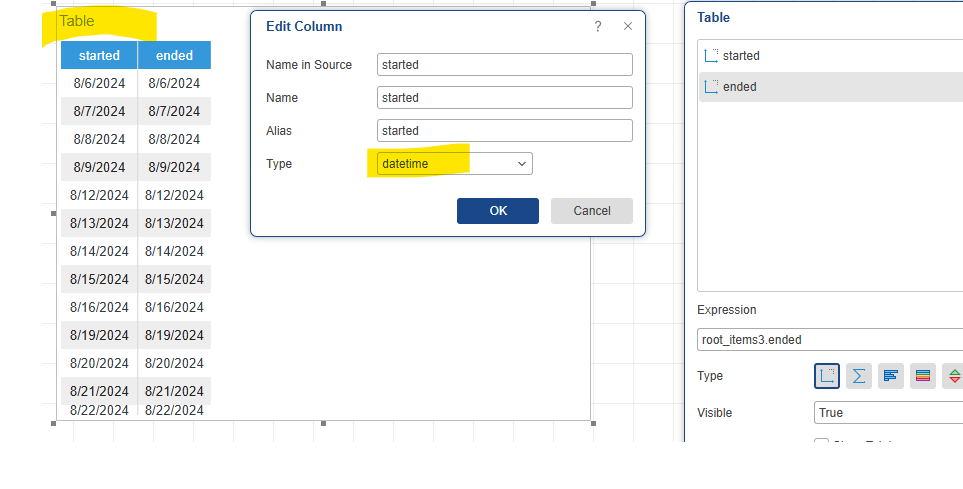Select 8/19/2024 in the ended column
The height and width of the screenshot is (489, 963).
(x=174, y=335)
